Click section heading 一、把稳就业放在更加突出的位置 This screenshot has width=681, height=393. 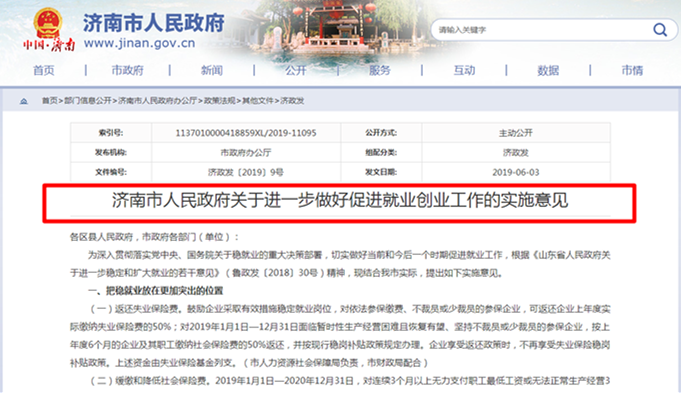coord(156,291)
